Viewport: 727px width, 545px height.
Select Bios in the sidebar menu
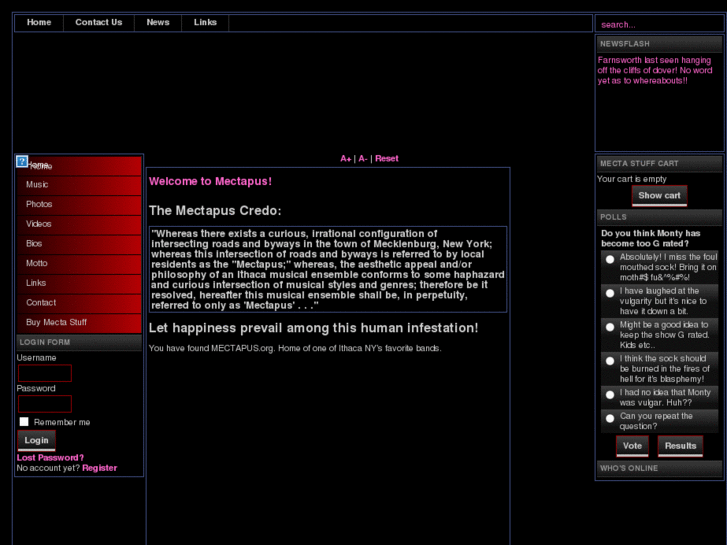(x=79, y=244)
